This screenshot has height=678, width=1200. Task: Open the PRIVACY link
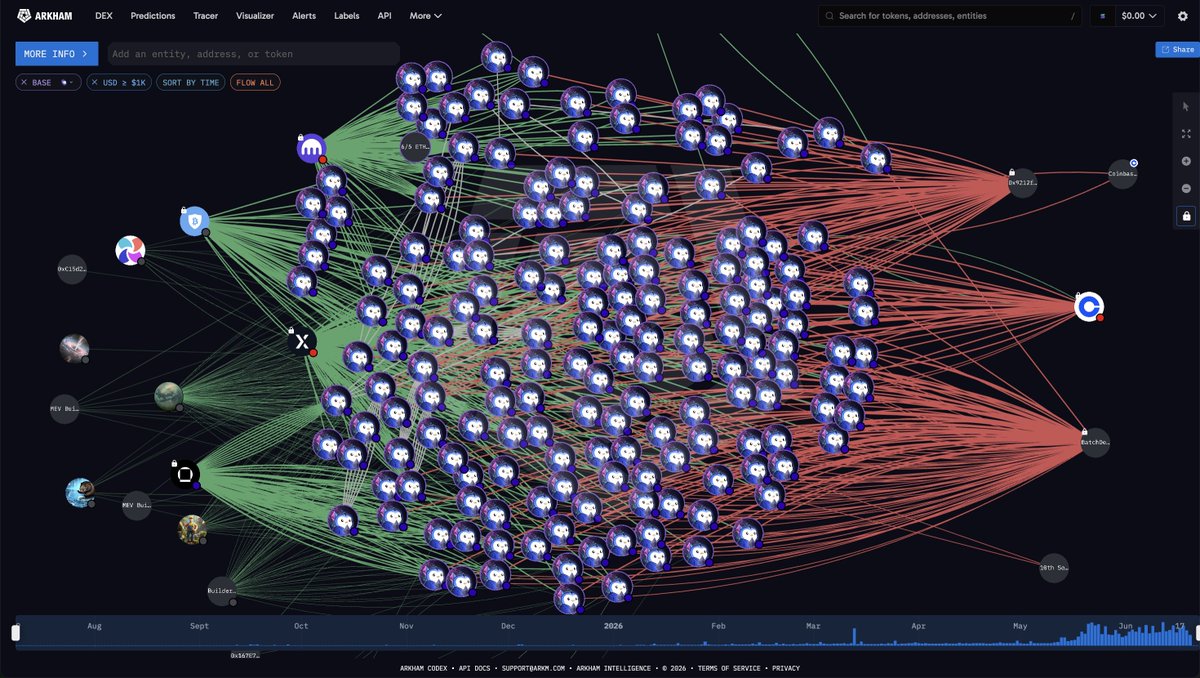click(785, 668)
